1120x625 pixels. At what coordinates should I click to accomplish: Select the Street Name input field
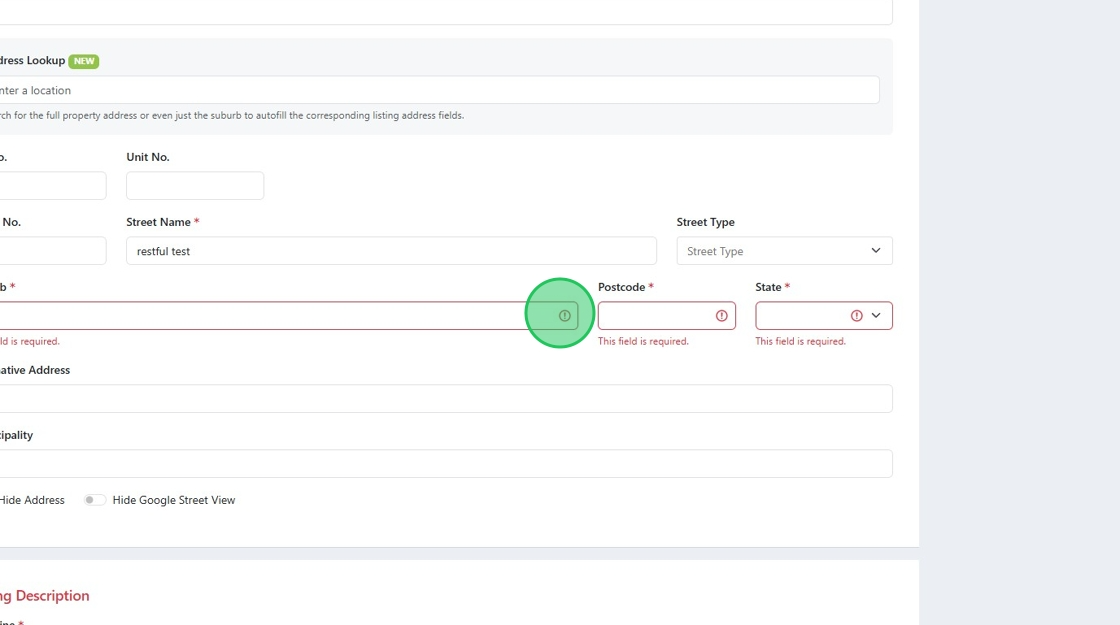(x=391, y=251)
